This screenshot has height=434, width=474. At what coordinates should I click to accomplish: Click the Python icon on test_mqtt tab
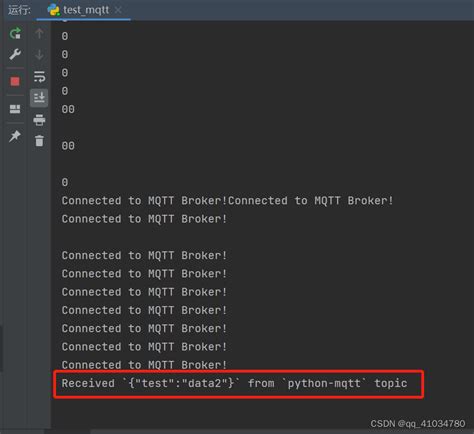(x=53, y=10)
